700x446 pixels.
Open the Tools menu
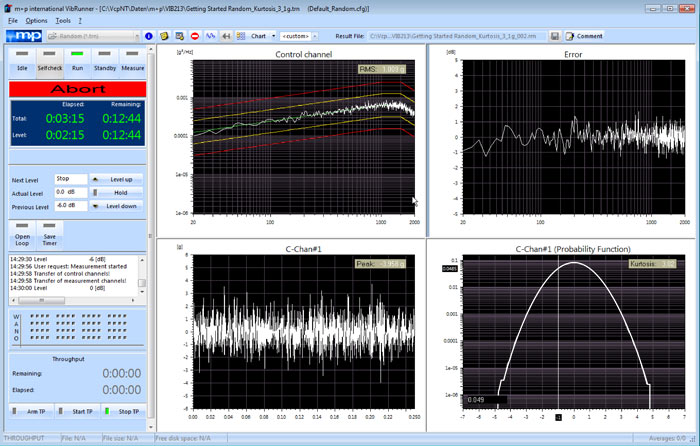coord(64,20)
